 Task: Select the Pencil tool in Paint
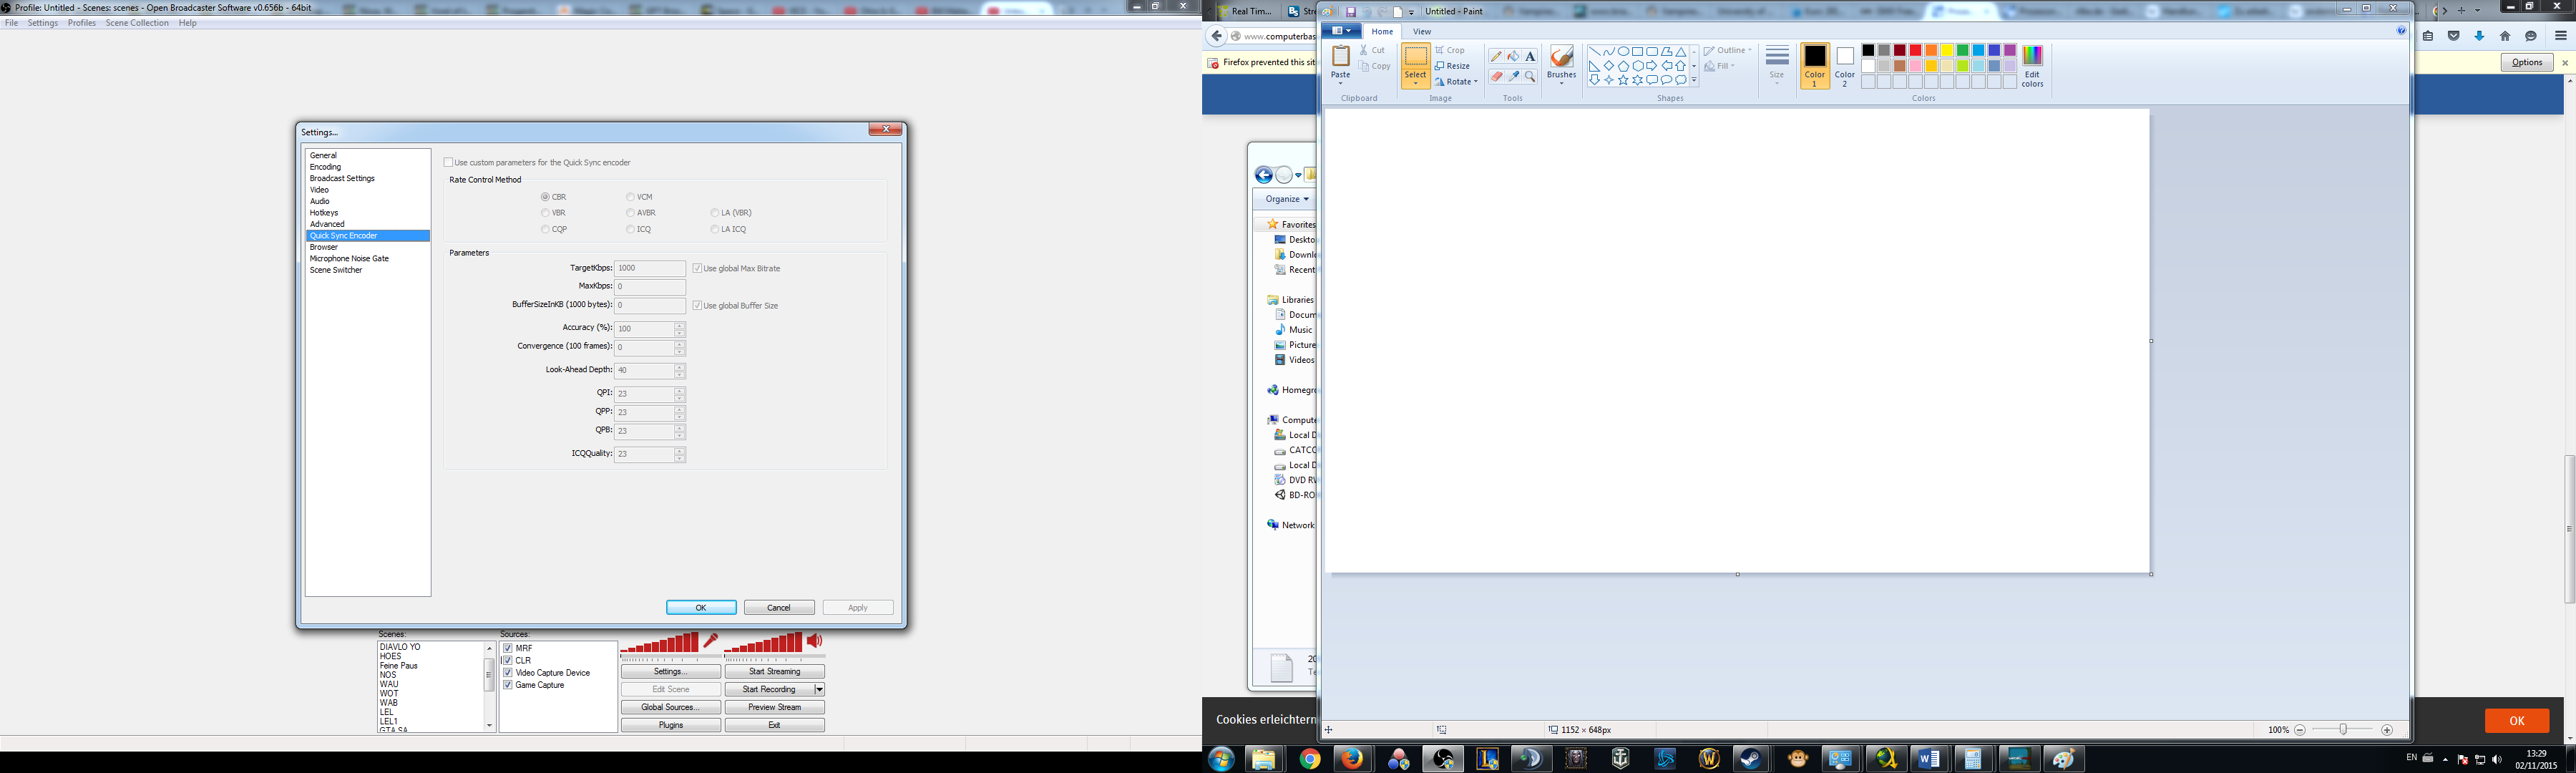point(1496,57)
